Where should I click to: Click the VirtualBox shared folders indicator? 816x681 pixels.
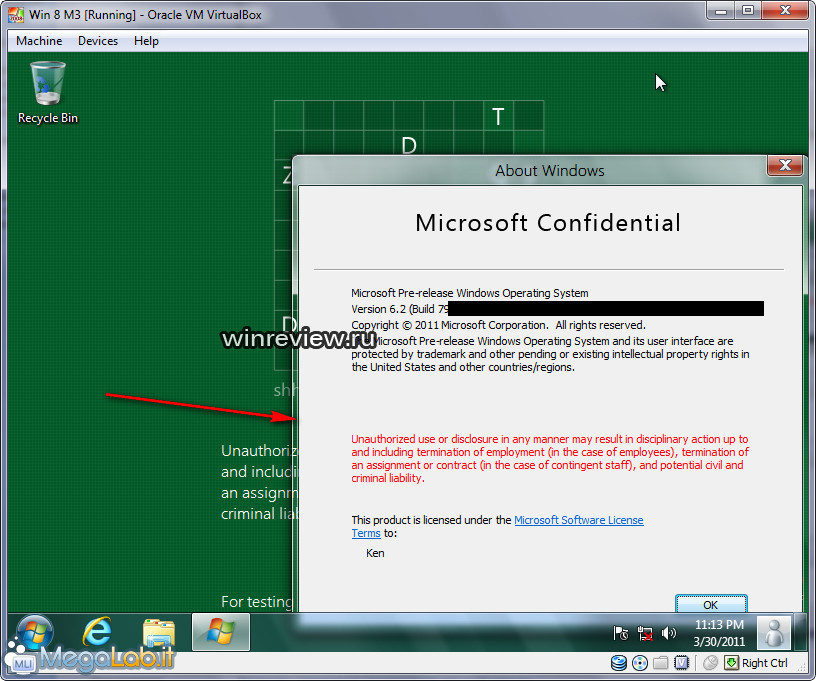tap(660, 663)
